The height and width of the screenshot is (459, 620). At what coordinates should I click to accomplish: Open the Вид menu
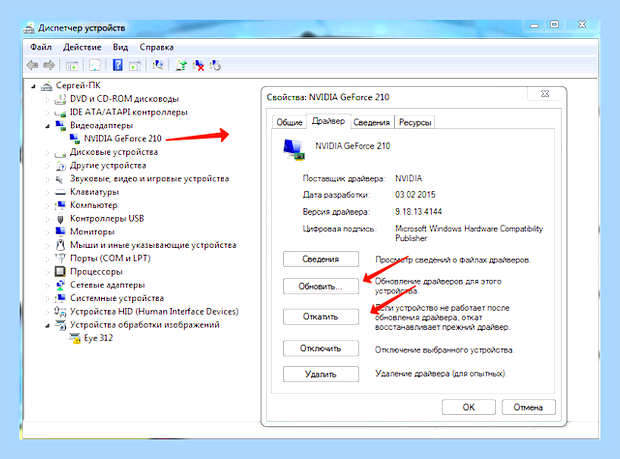pos(120,47)
